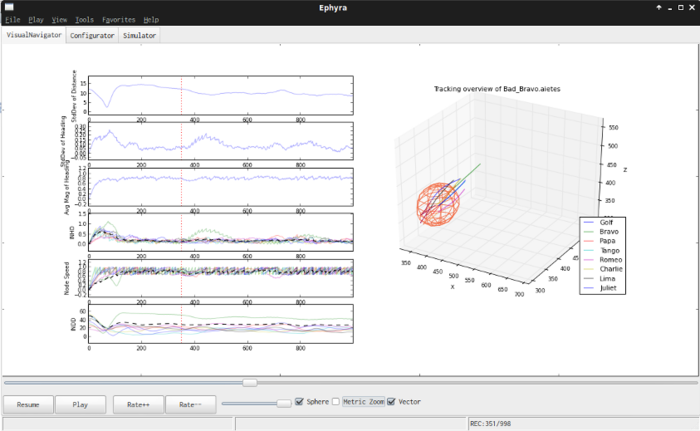This screenshot has width=700, height=431.
Task: Close the Ephyra window
Action: (x=692, y=8)
